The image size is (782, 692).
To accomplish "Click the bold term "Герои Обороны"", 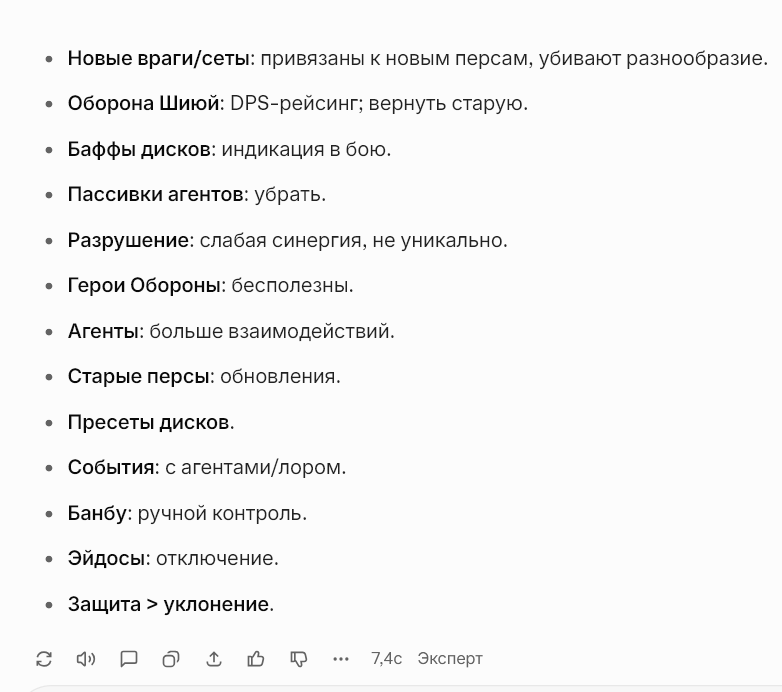I will (144, 285).
